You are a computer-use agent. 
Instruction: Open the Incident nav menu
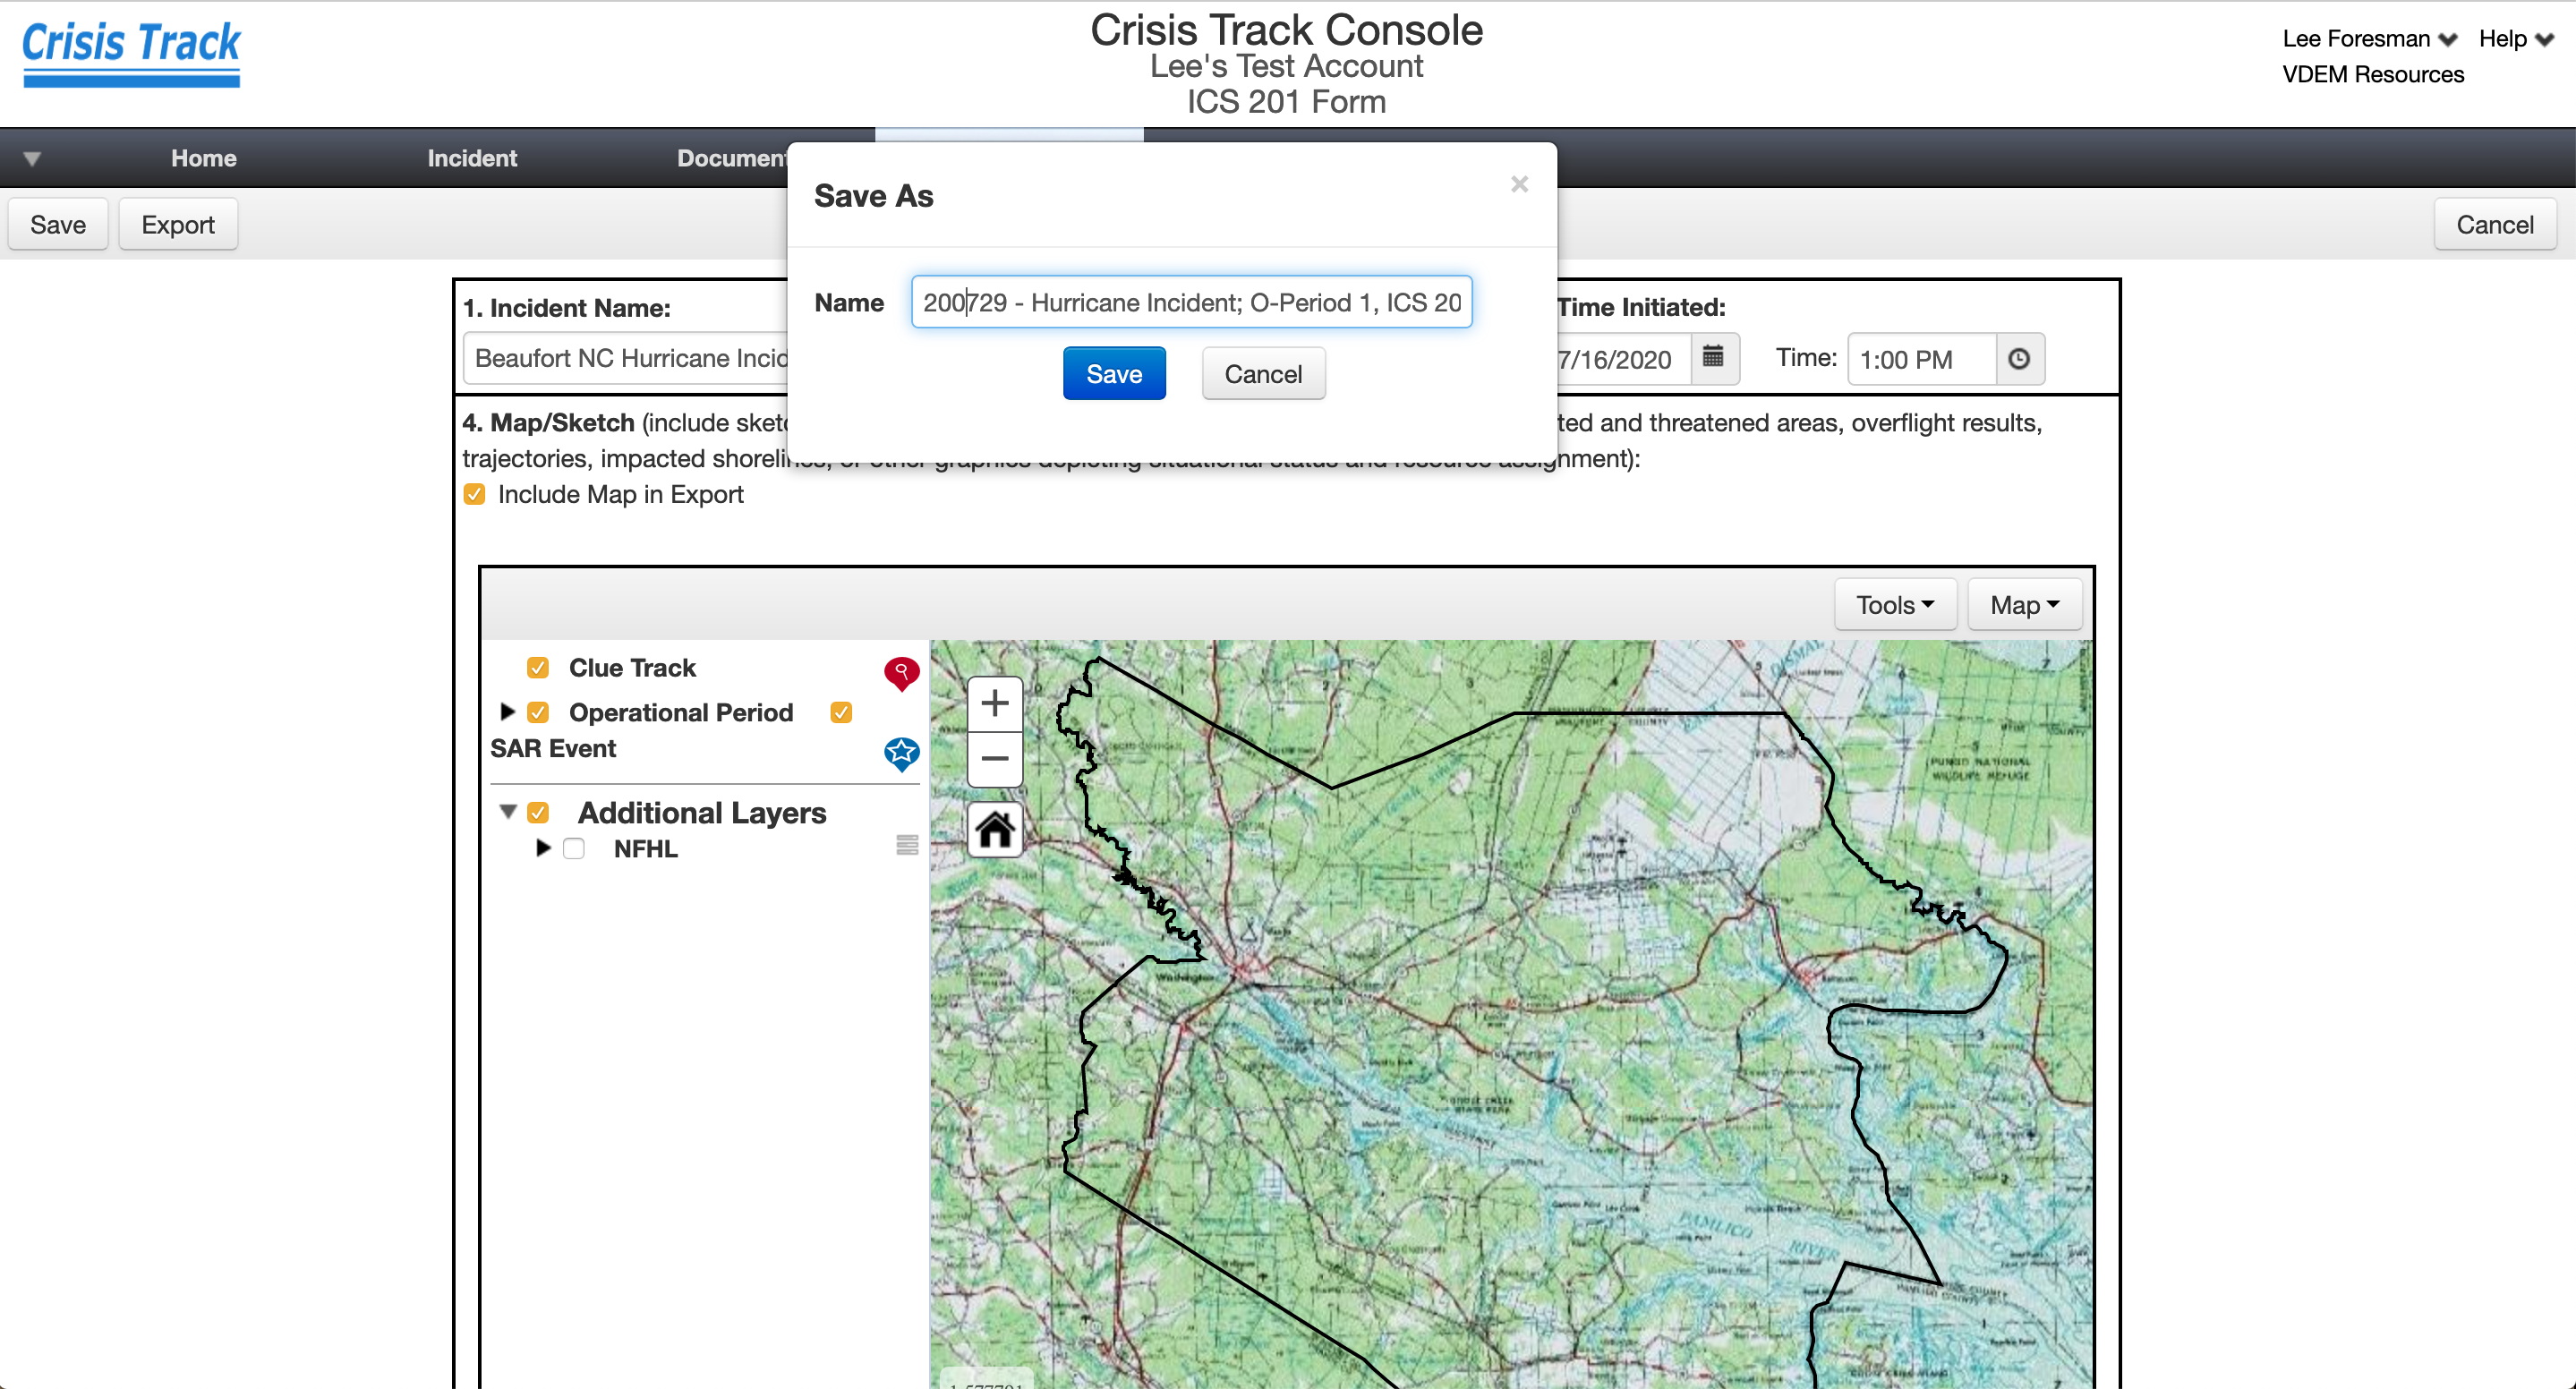[472, 158]
